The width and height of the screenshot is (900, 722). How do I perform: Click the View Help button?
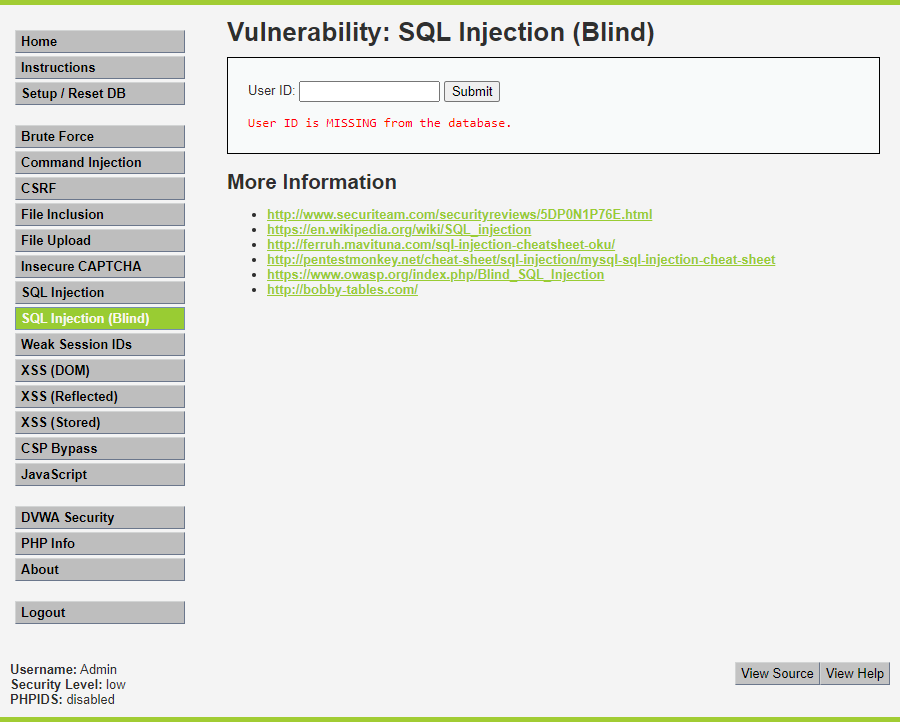(x=855, y=674)
